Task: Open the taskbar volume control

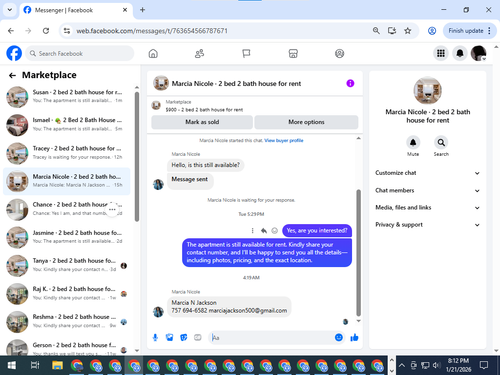Action: point(436,365)
